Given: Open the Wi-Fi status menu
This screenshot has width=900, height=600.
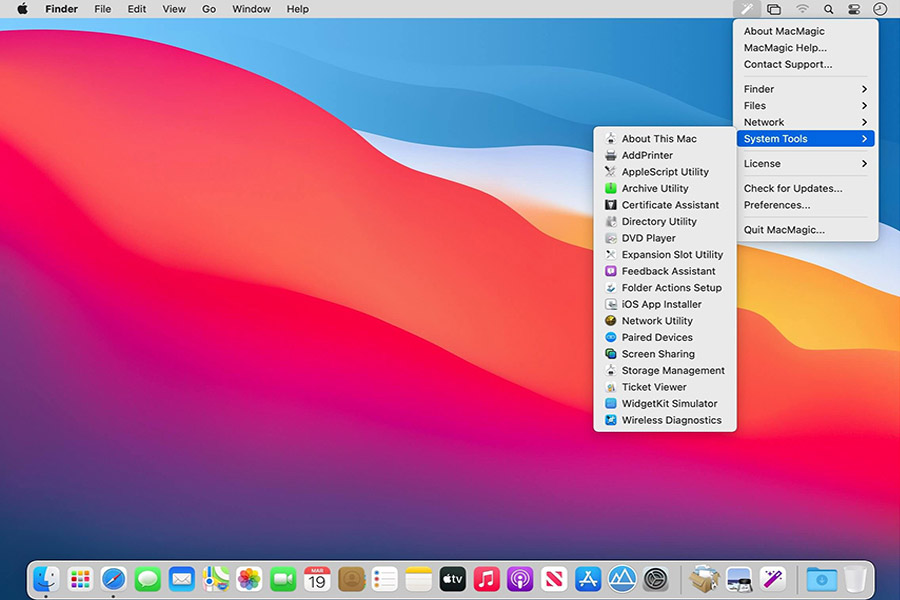Looking at the screenshot, I should (x=800, y=9).
